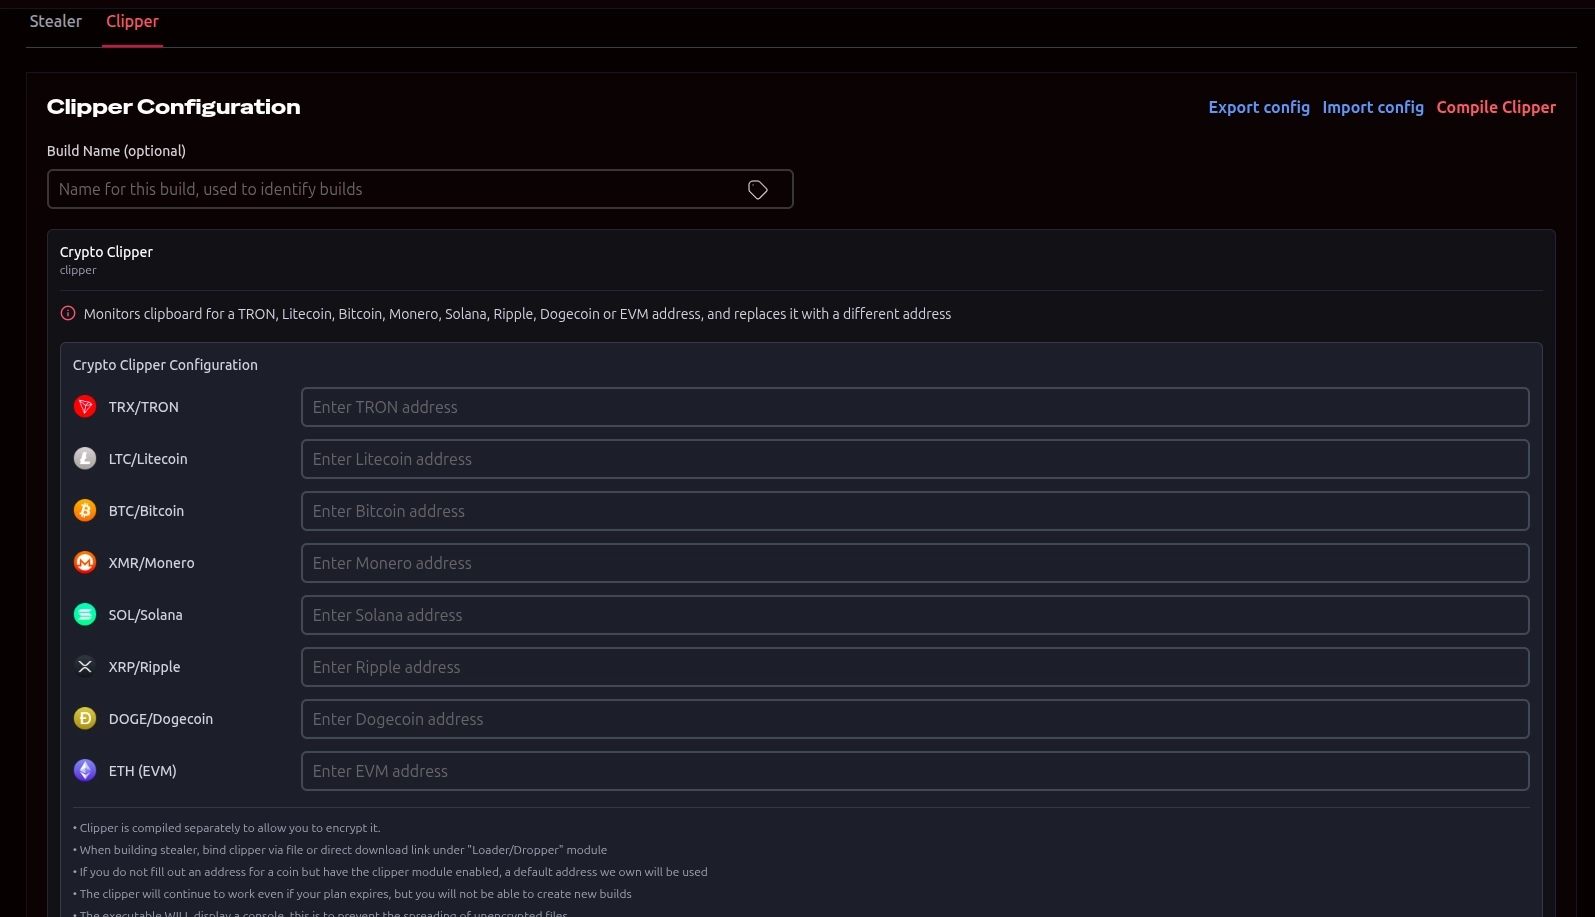Viewport: 1595px width, 917px height.
Task: Focus the TRON address input field
Action: point(915,407)
